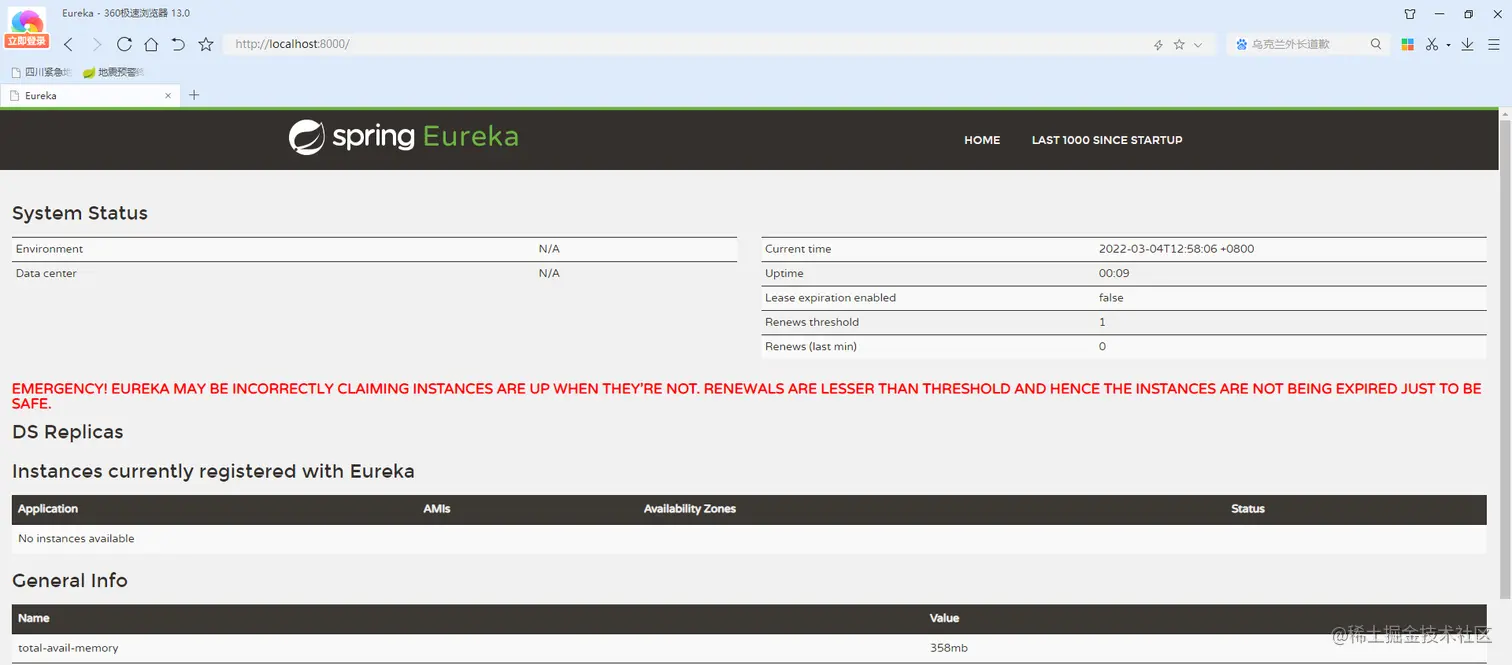Click the lightning speed-mode icon in address bar
The image size is (1512, 665).
[x=1158, y=45]
